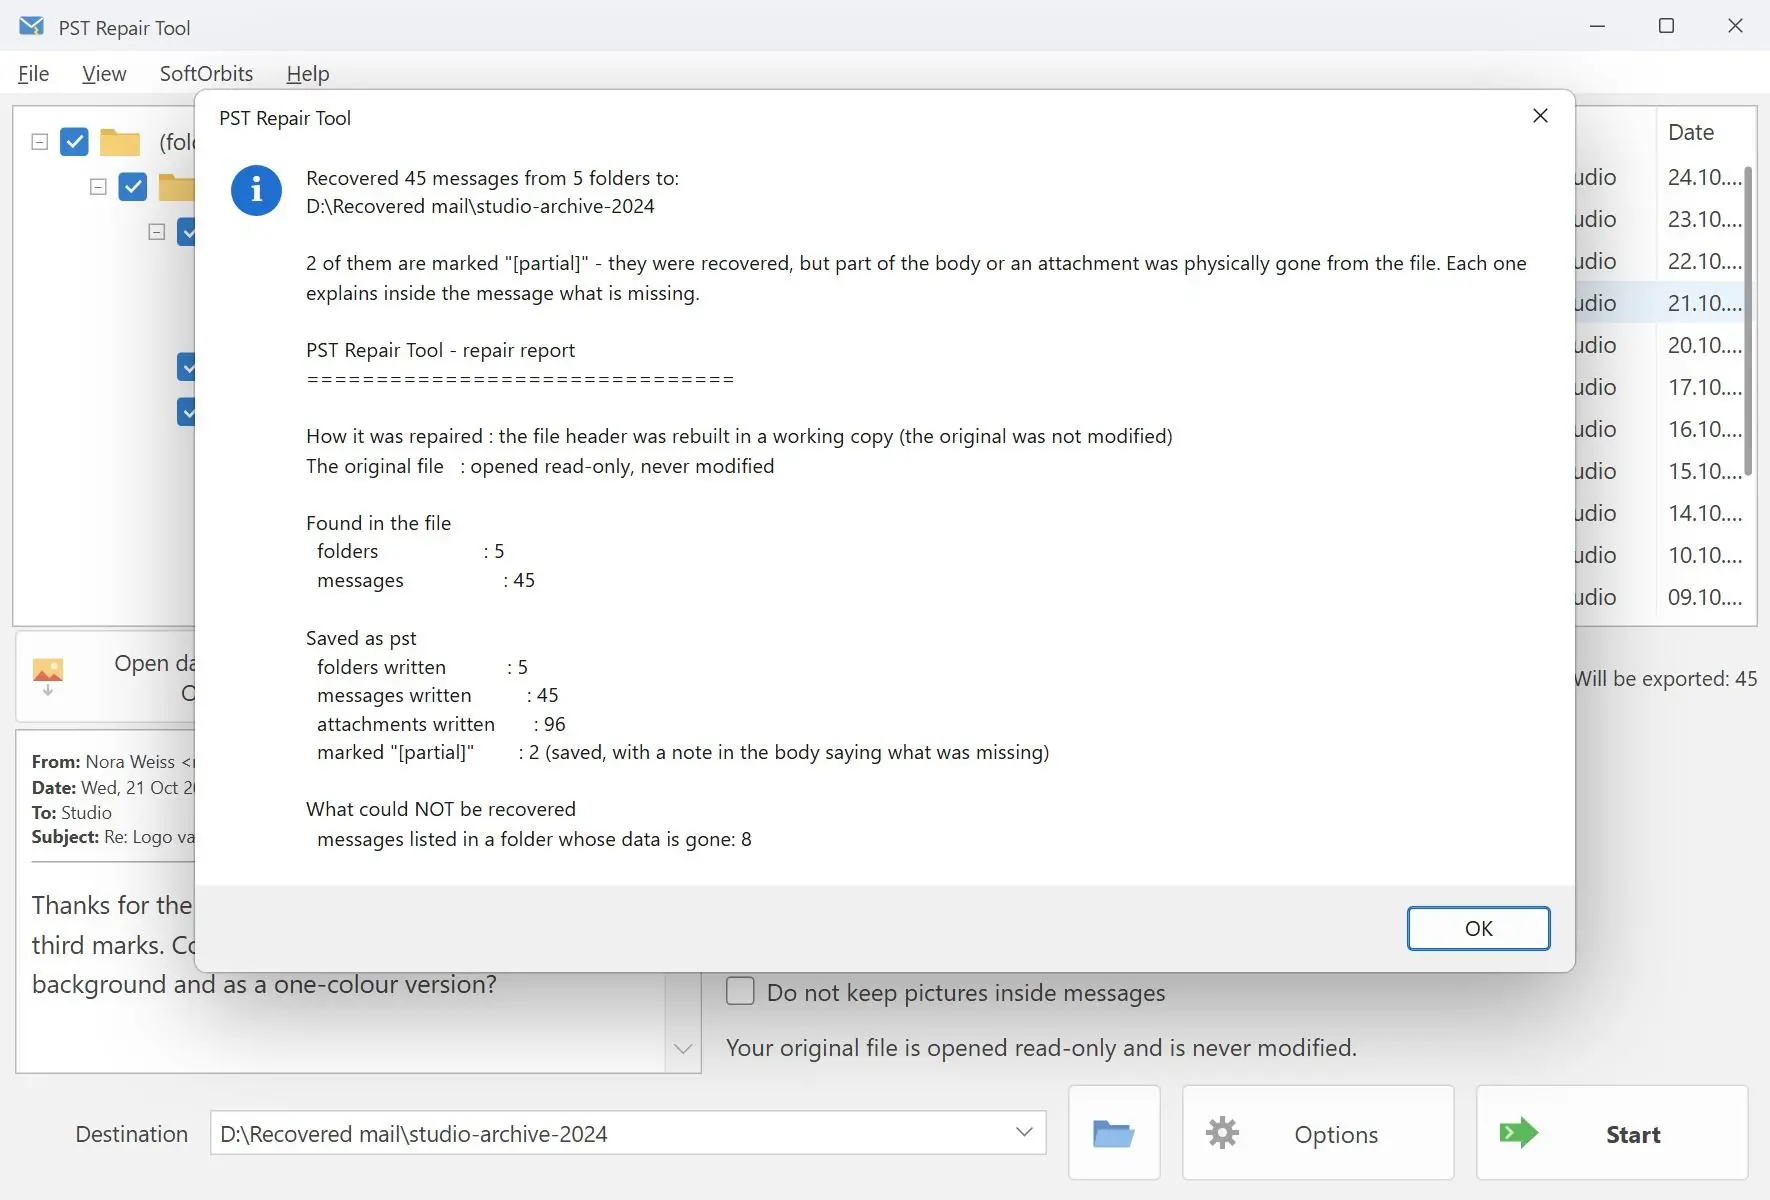
Task: Open the SoftOrbits menu
Action: 206,74
